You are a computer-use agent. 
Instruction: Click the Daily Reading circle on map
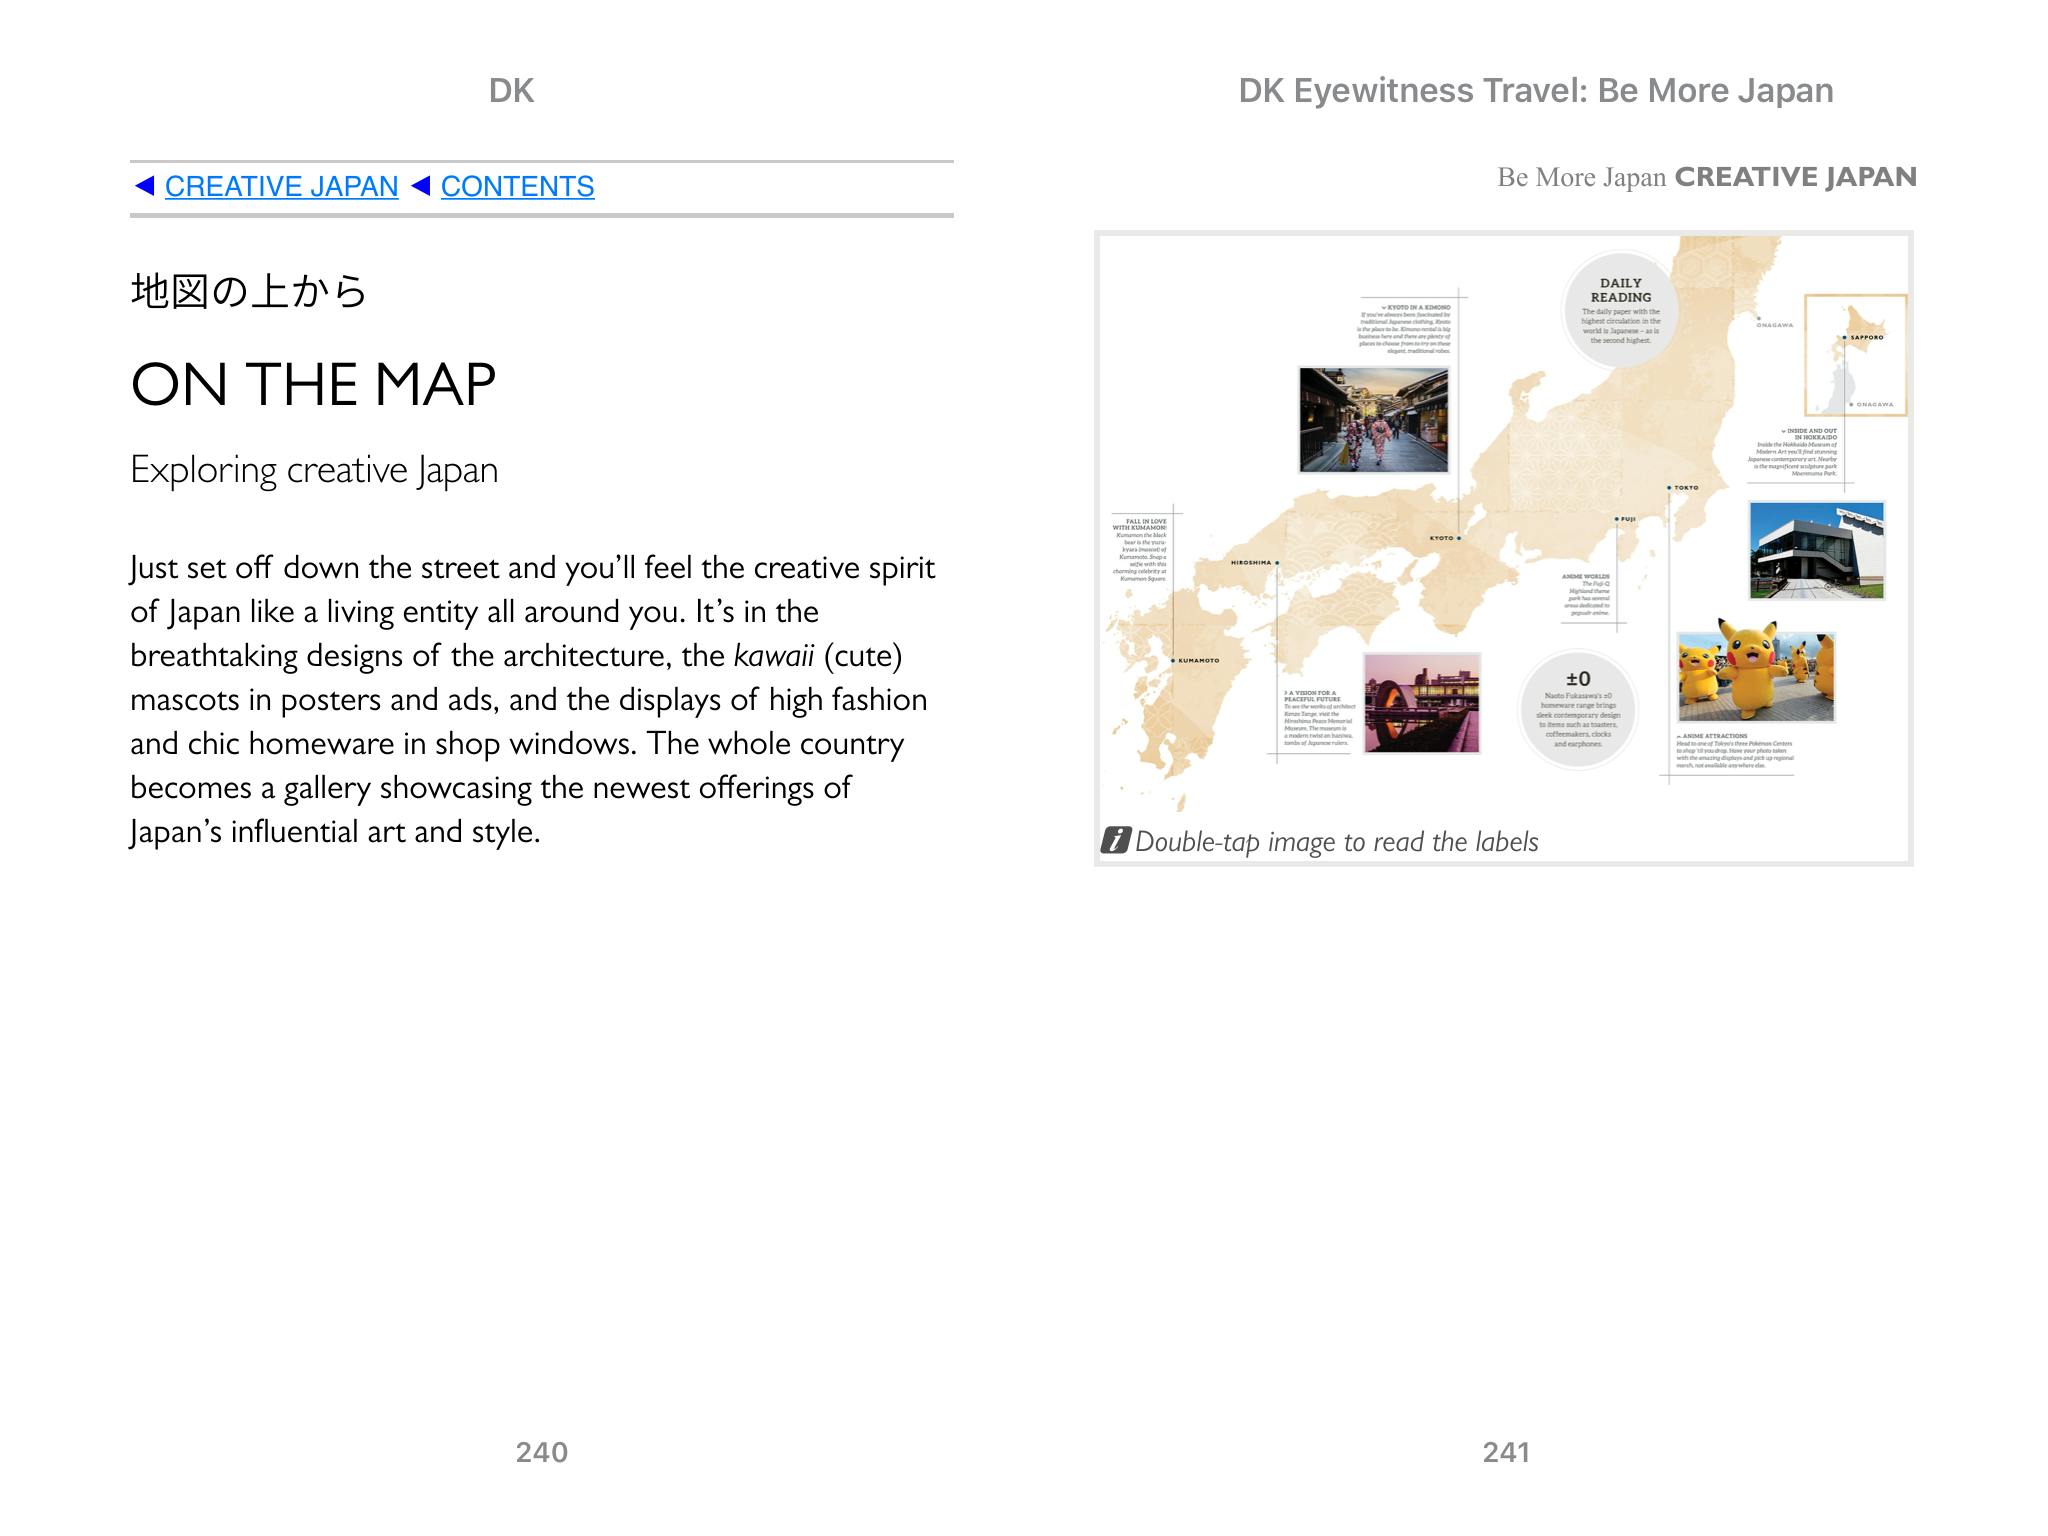(1620, 309)
